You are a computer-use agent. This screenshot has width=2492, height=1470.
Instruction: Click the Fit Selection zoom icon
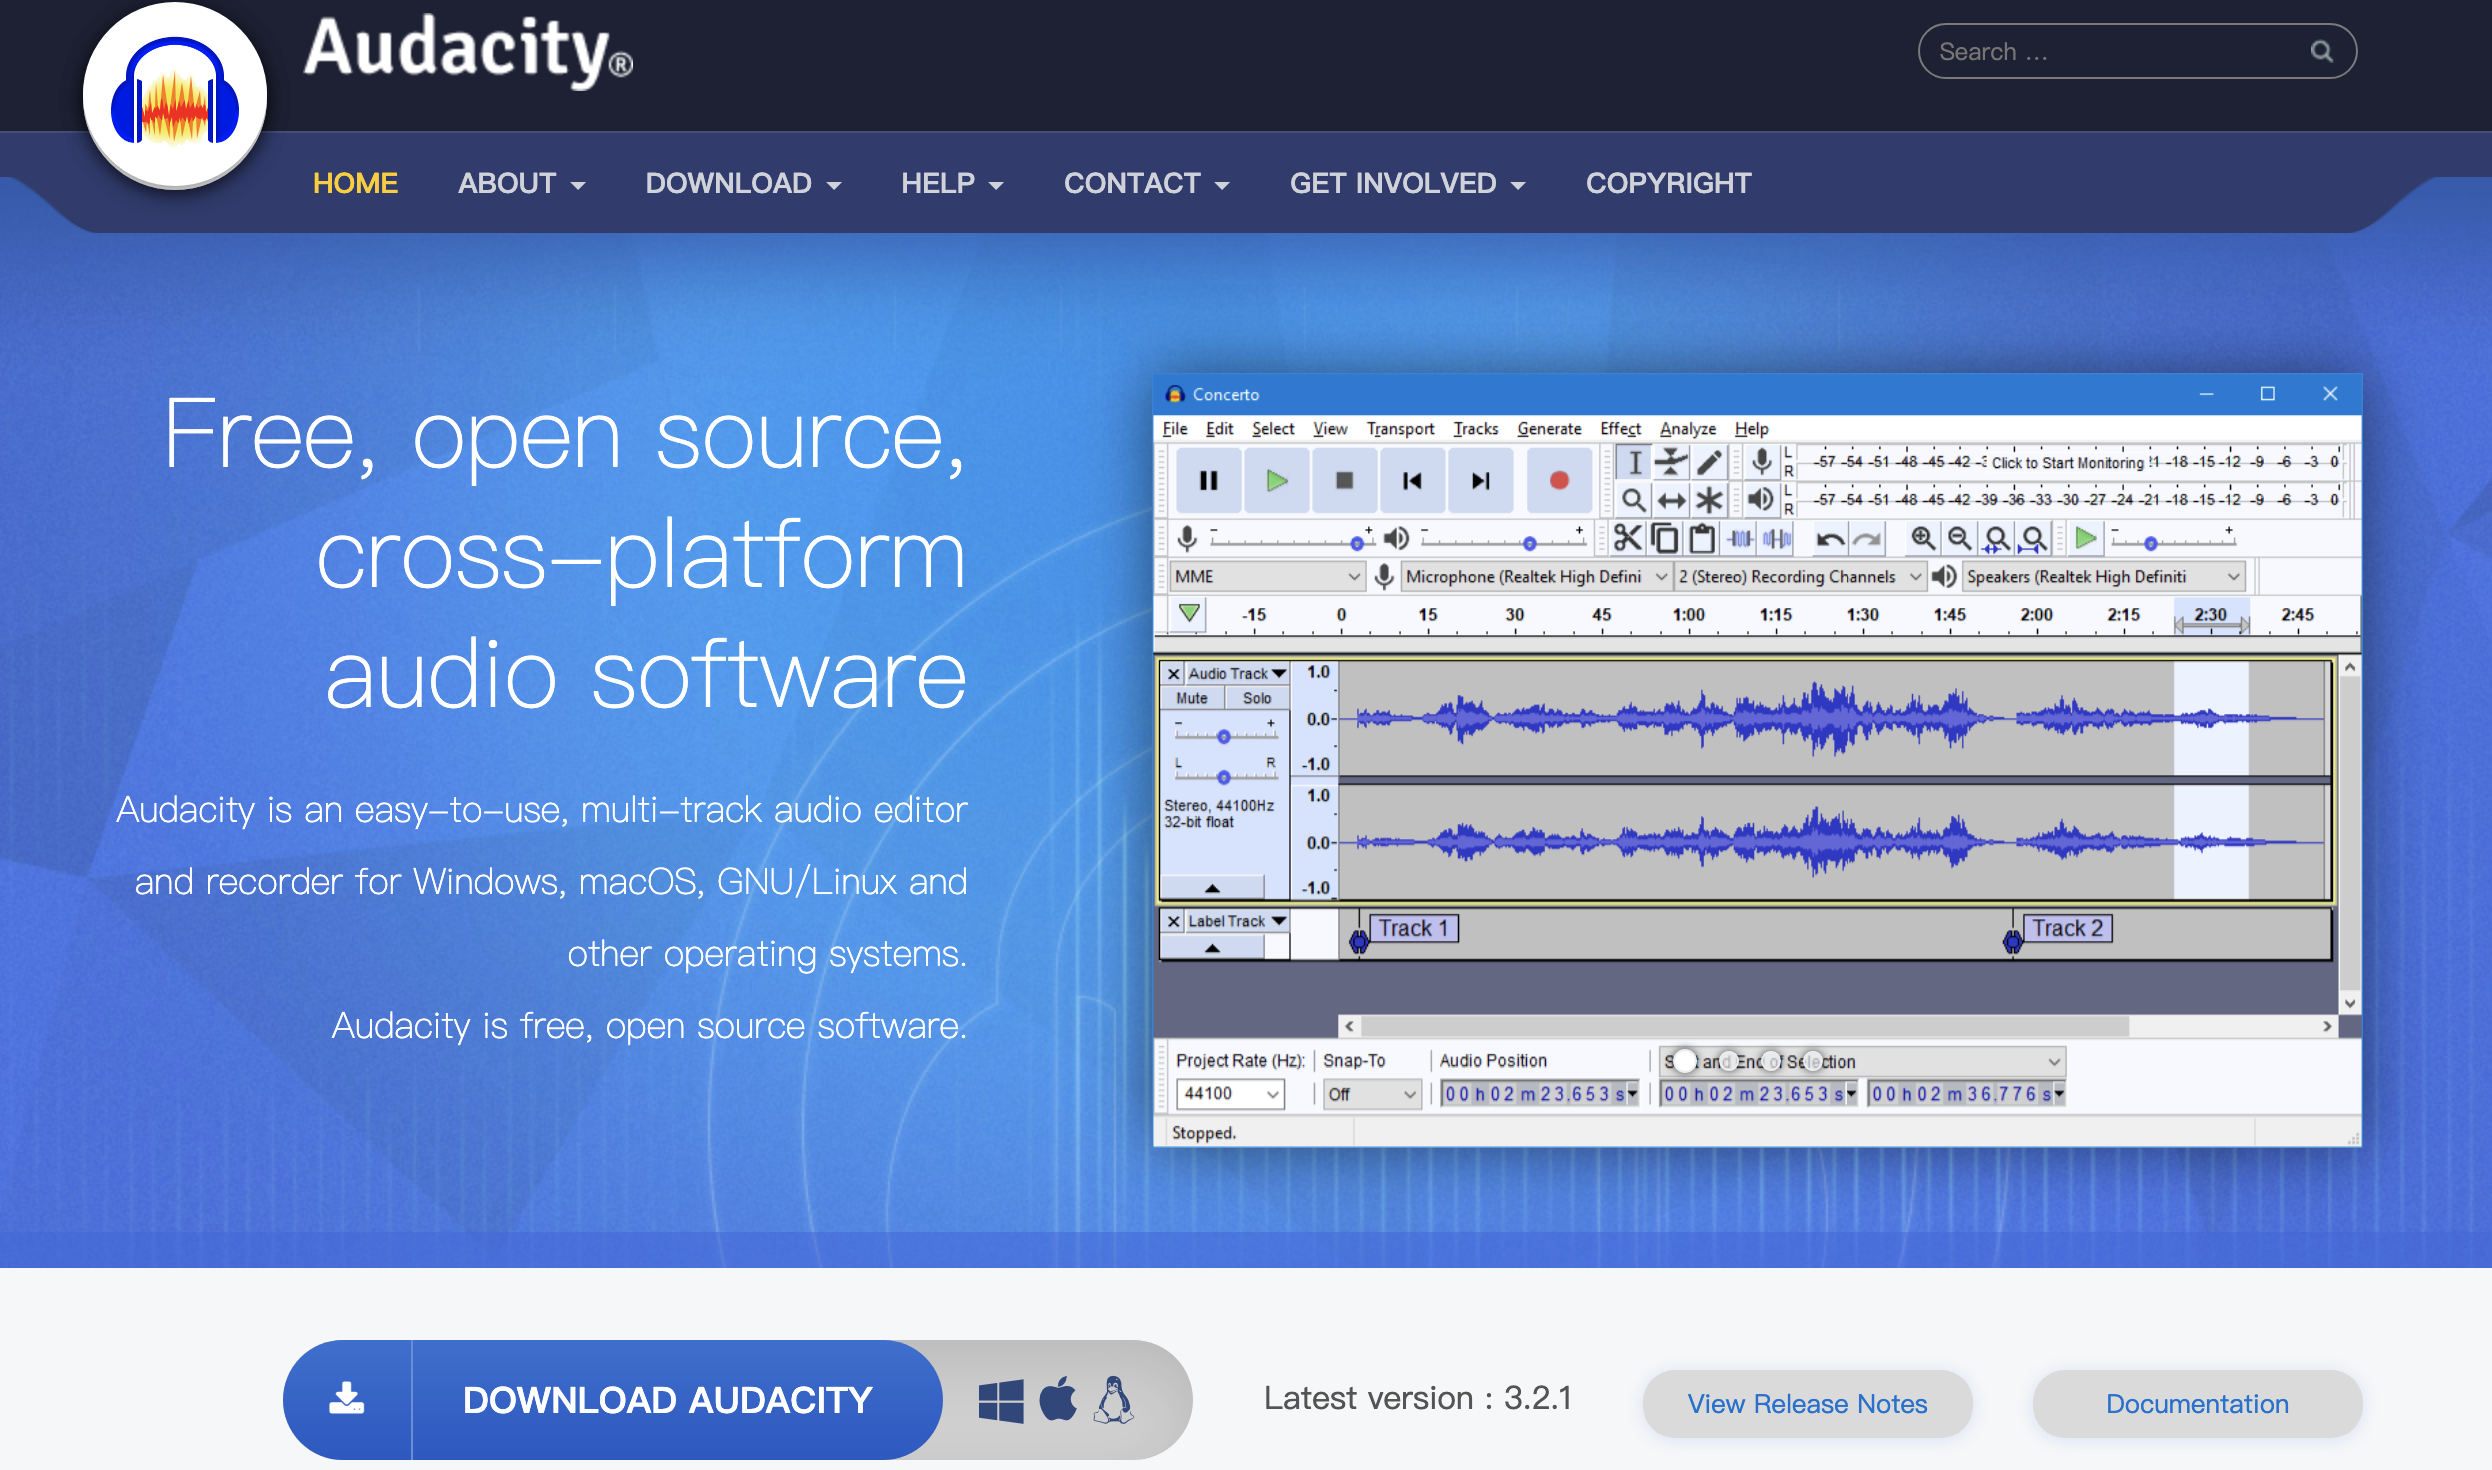1996,539
